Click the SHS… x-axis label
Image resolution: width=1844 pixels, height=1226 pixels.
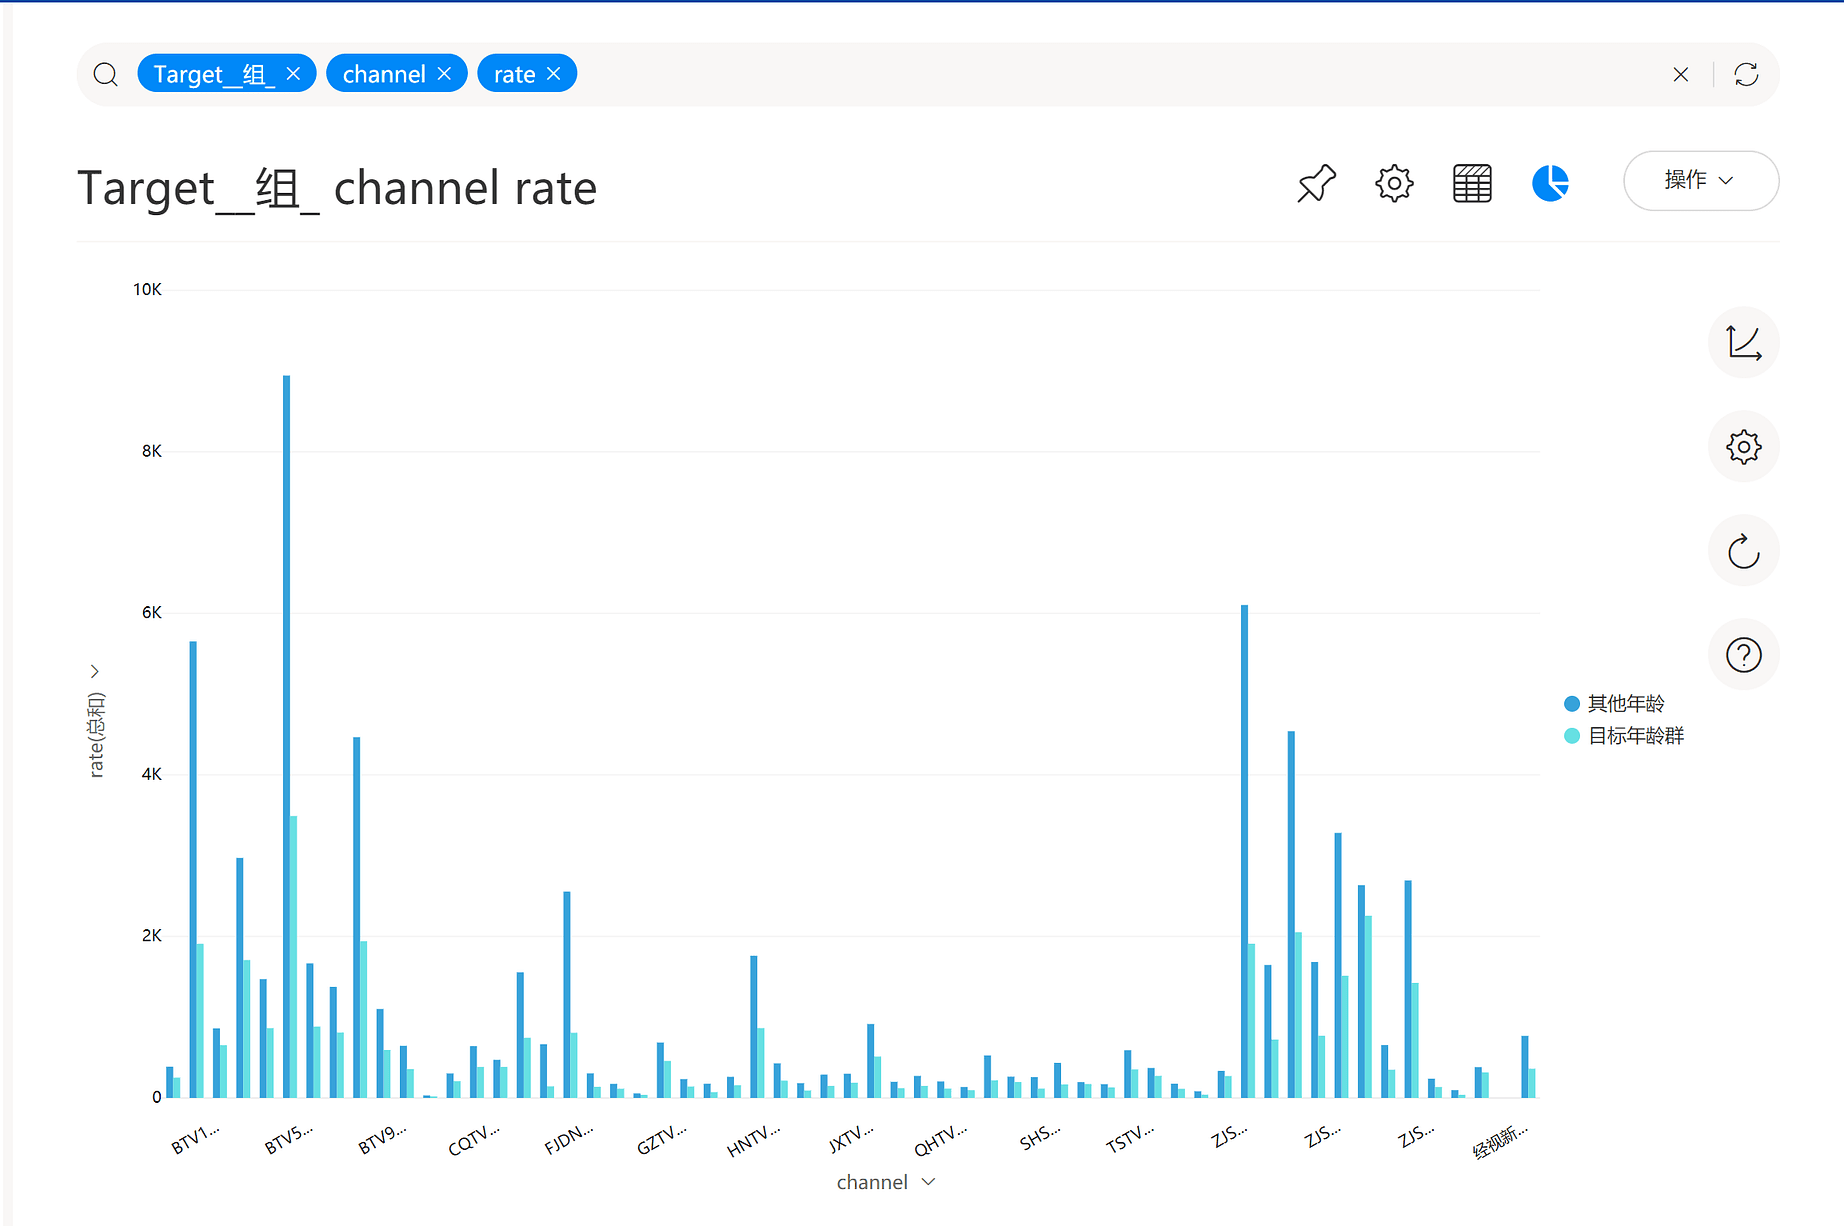point(1039,1137)
